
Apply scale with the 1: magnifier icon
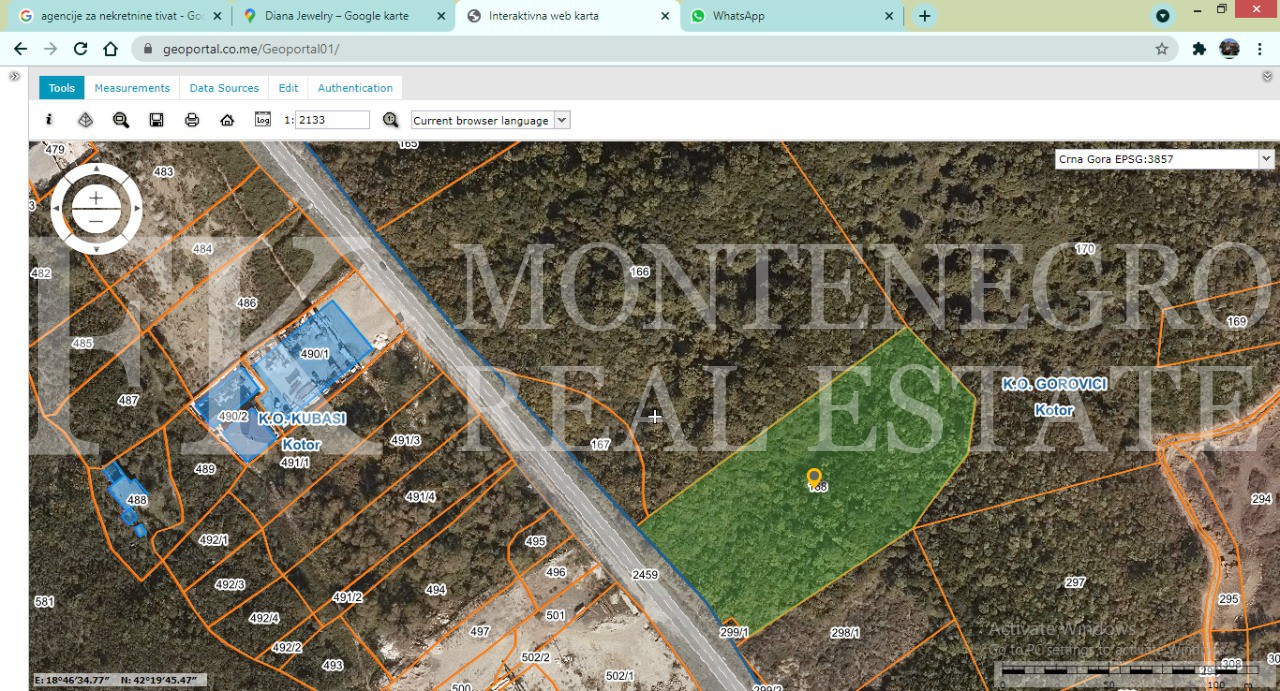[x=390, y=120]
